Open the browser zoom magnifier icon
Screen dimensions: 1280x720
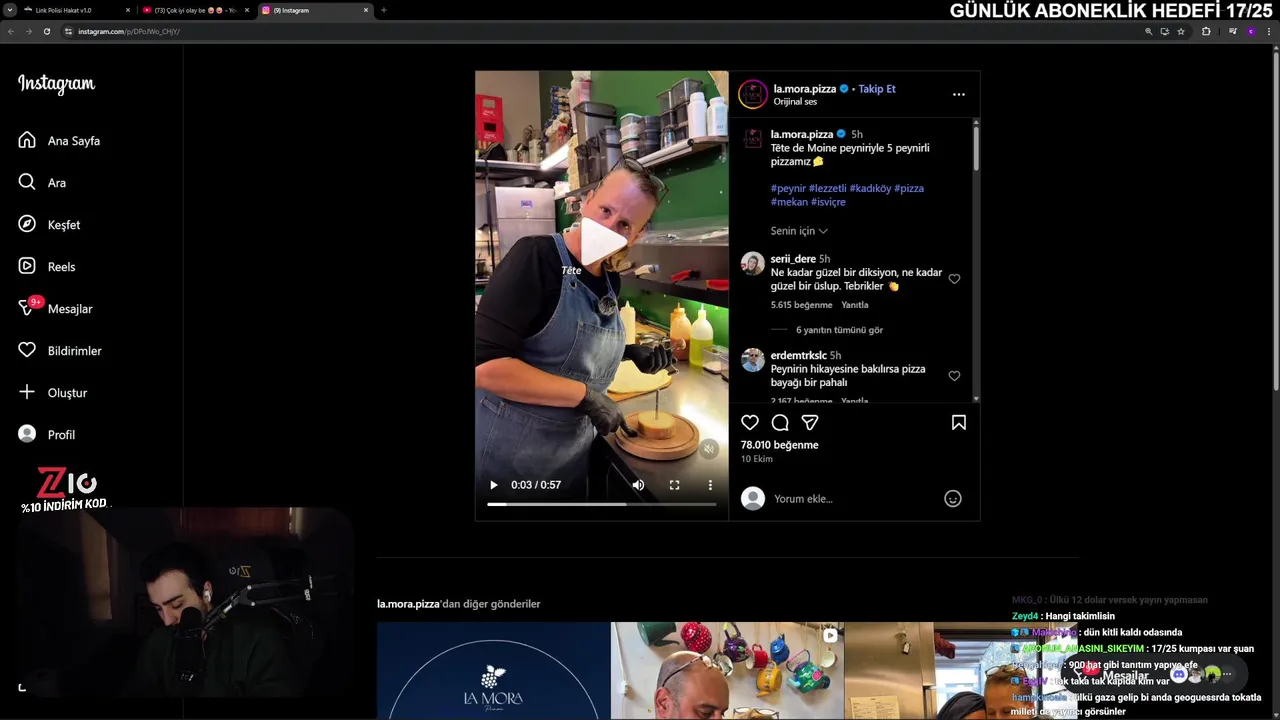(x=1149, y=31)
